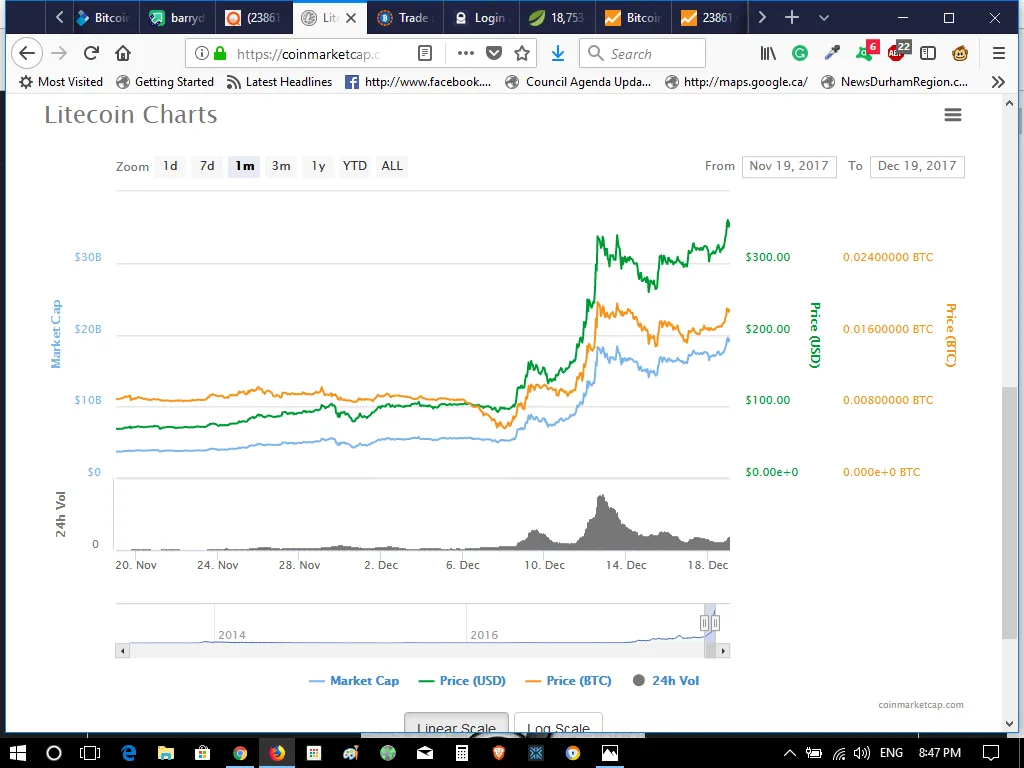Launch Calculator from the taskbar

point(462,753)
